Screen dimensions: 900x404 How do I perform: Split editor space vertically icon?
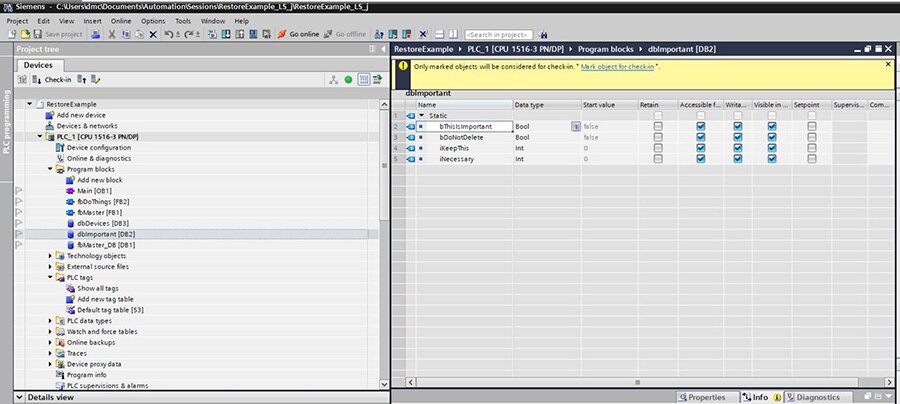click(453, 34)
